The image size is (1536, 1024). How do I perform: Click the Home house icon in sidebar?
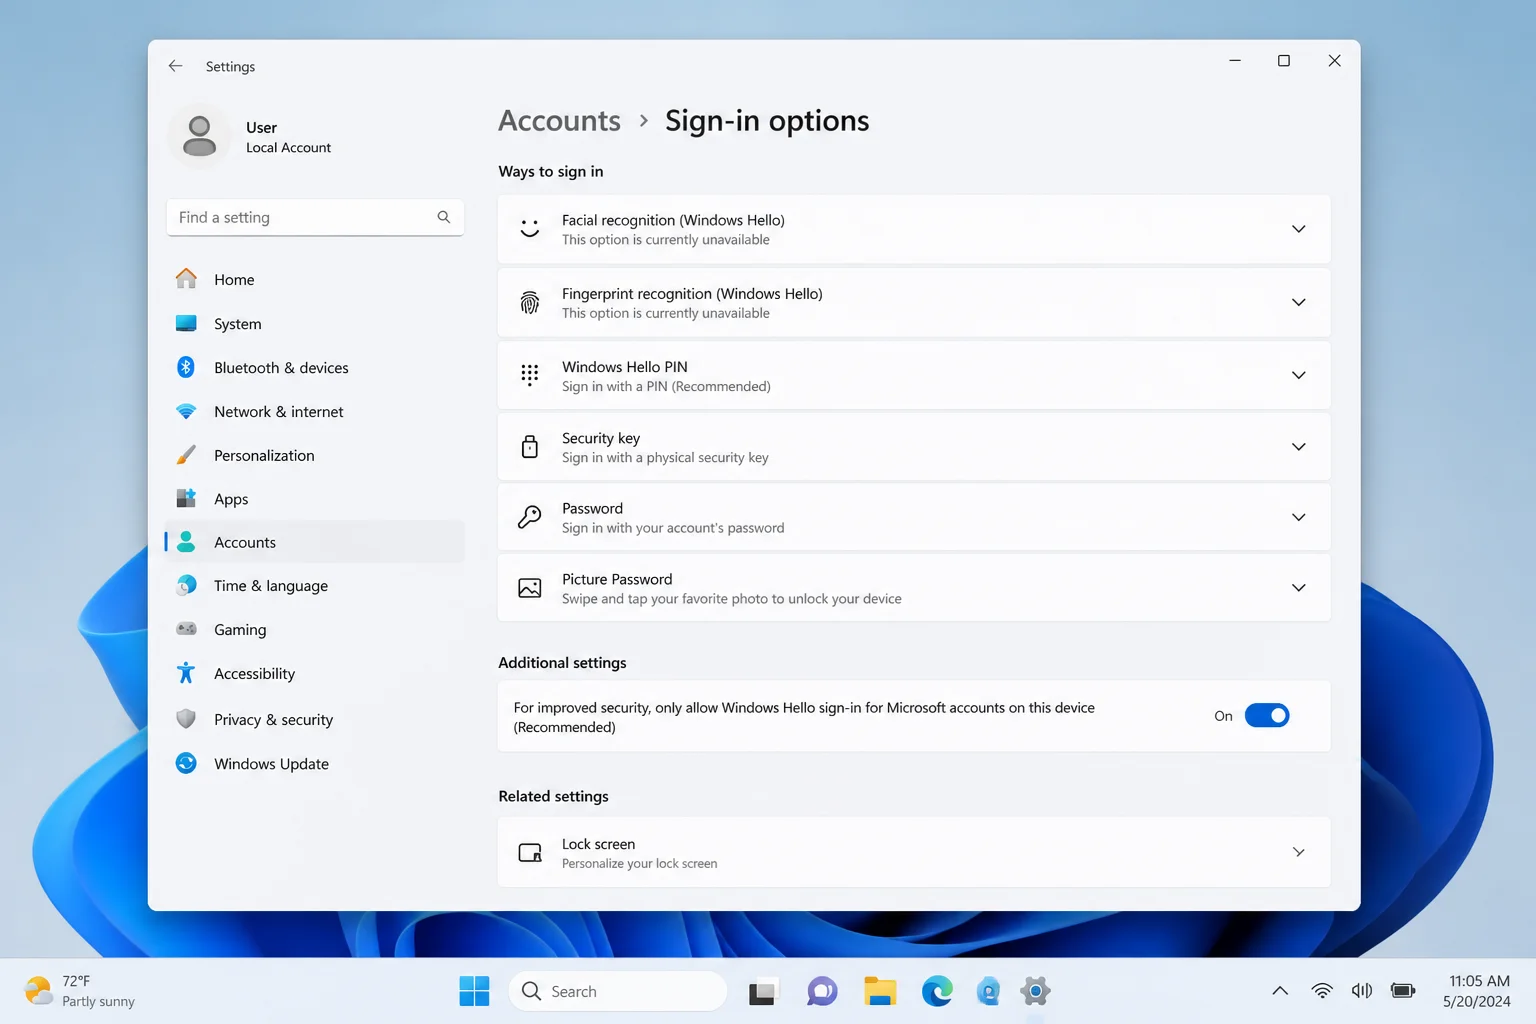(186, 279)
